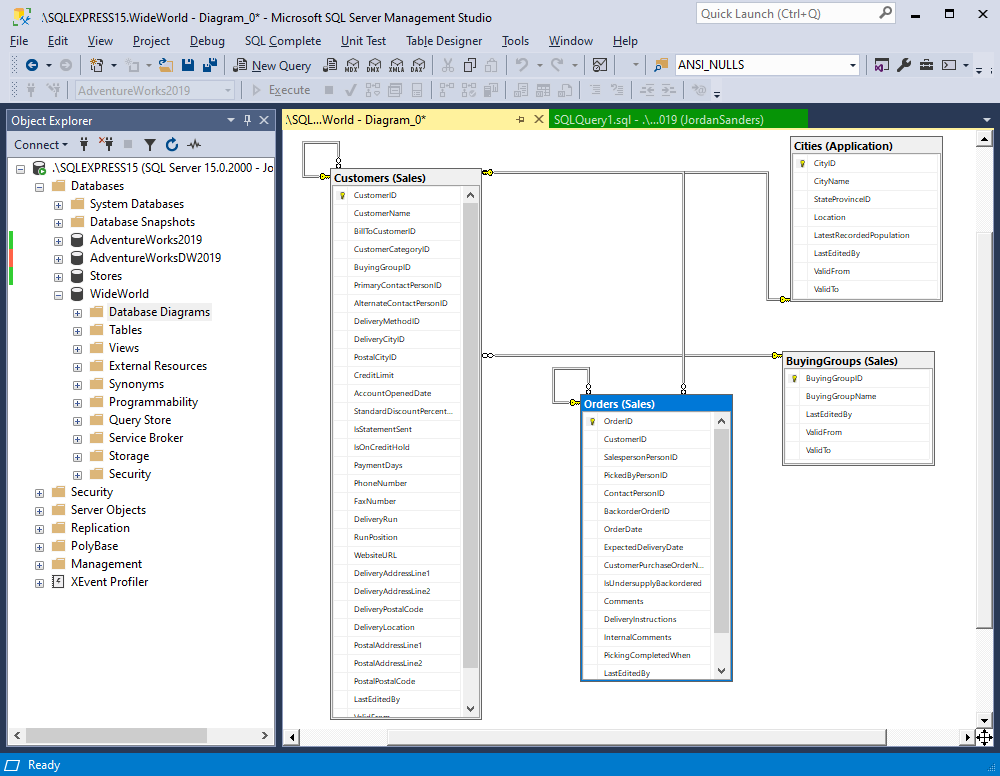Open the SQL Complete menu

click(x=283, y=41)
